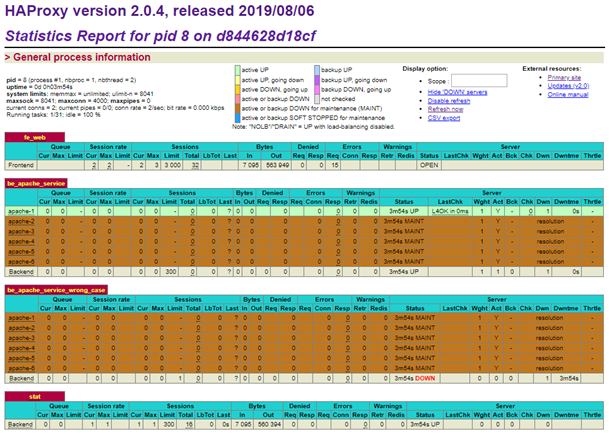The width and height of the screenshot is (609, 436).
Task: Click the Backend label in the wrong_case table
Action: 21,378
